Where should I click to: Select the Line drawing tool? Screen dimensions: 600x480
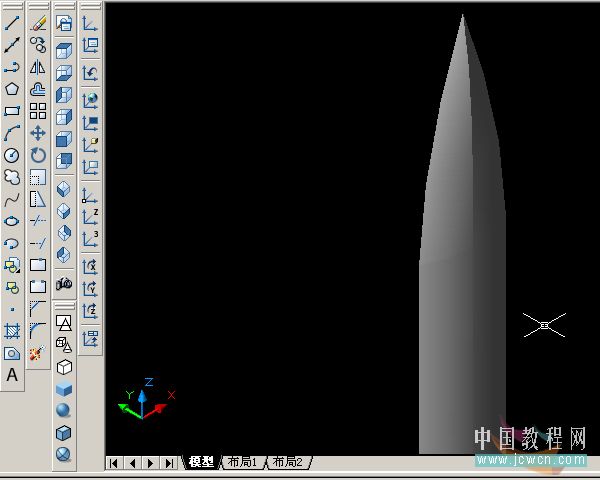coord(12,22)
